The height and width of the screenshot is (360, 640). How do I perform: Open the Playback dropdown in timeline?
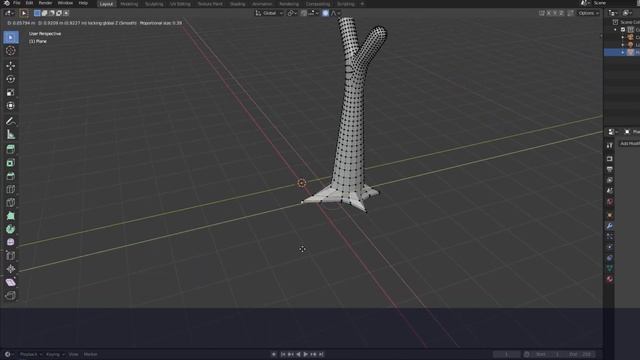[31, 354]
